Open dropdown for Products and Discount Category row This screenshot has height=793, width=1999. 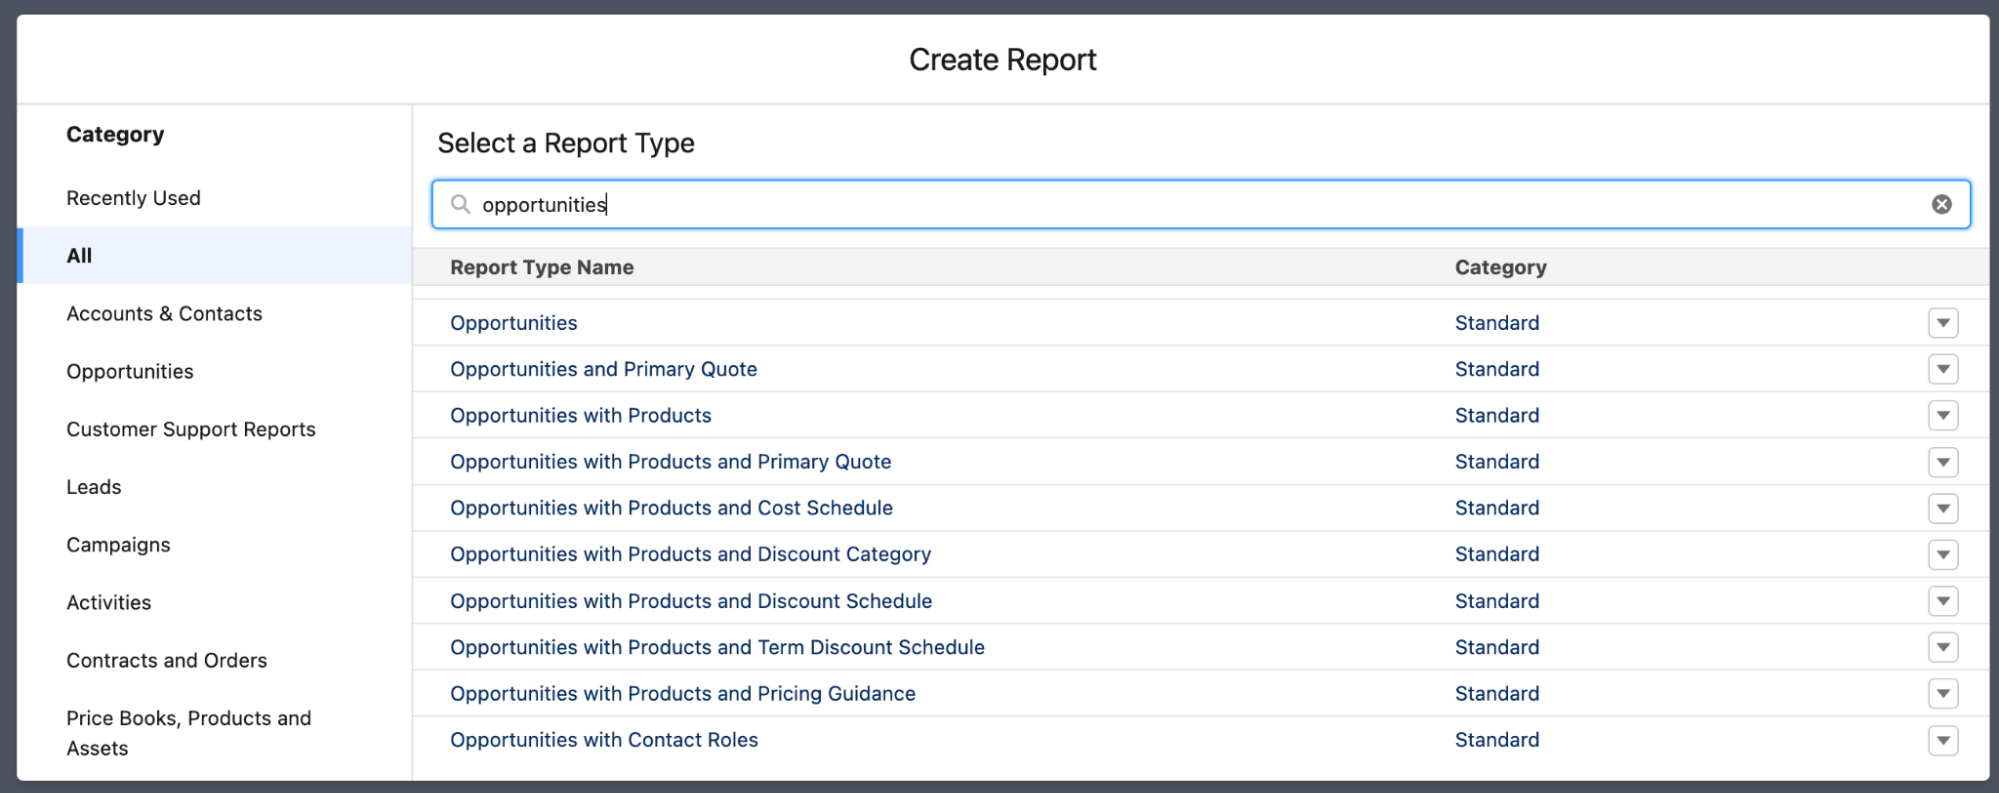point(1943,554)
